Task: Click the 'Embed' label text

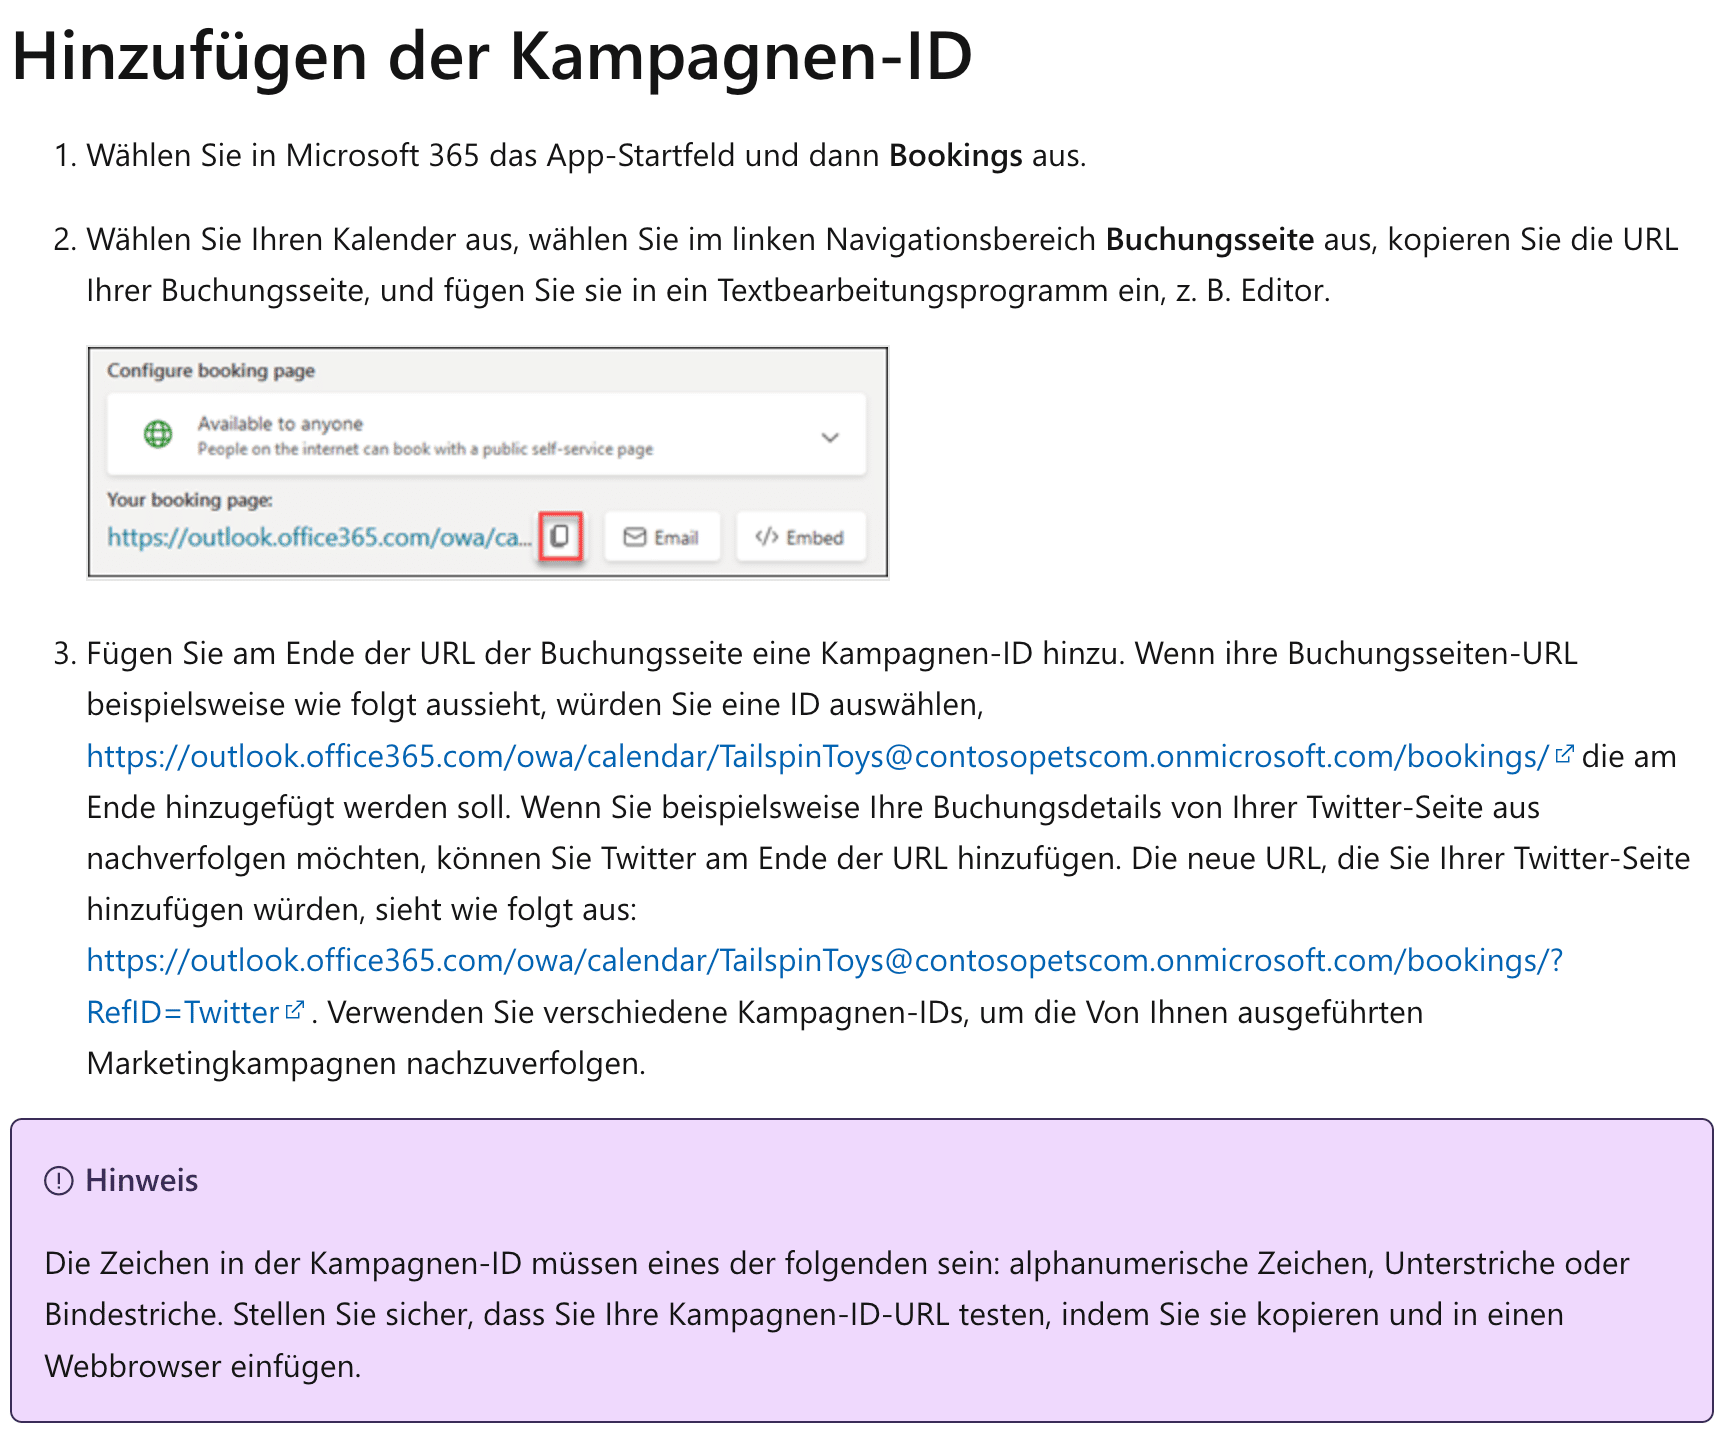Action: coord(814,538)
